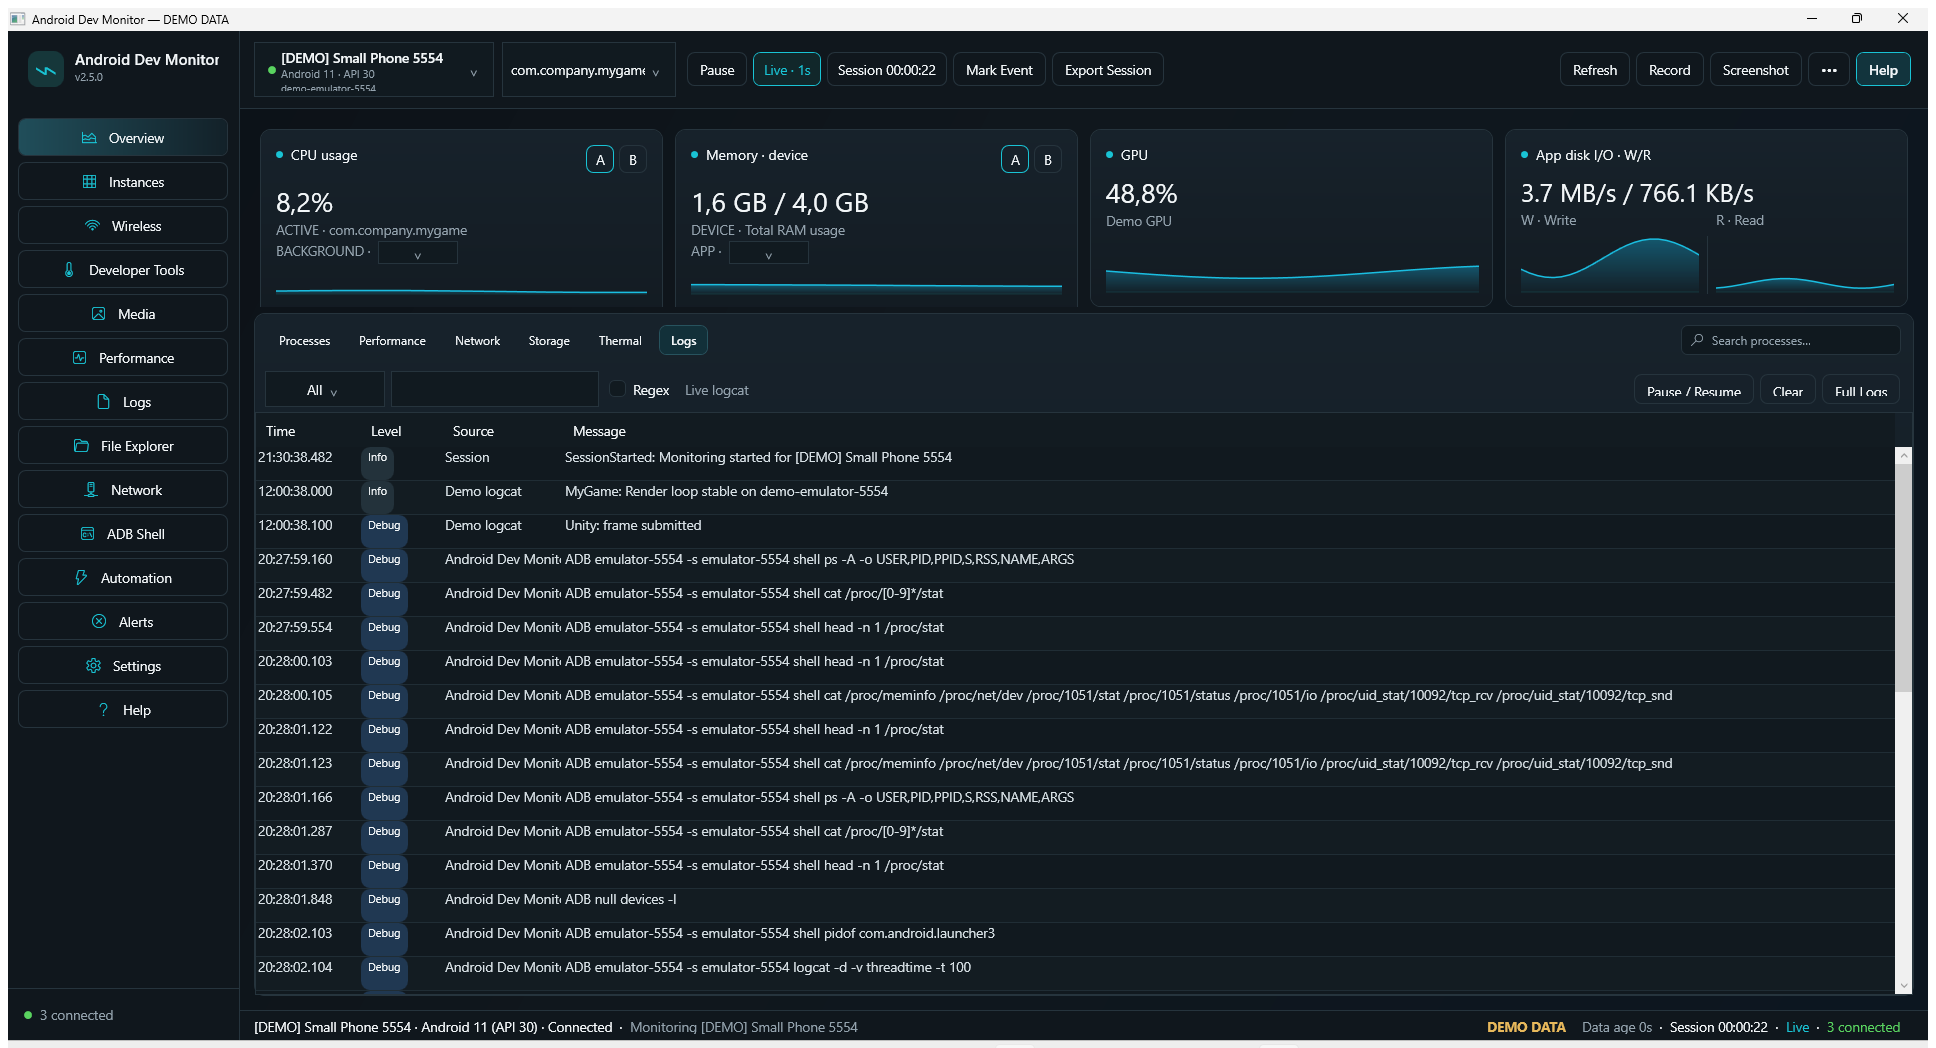Click the Android Dev Monitor logo icon

click(x=45, y=69)
